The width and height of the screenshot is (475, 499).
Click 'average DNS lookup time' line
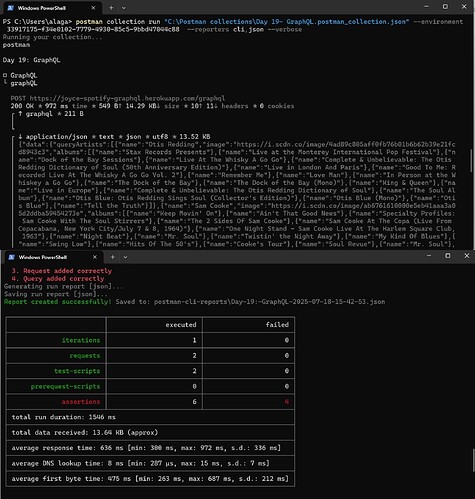pos(140,463)
